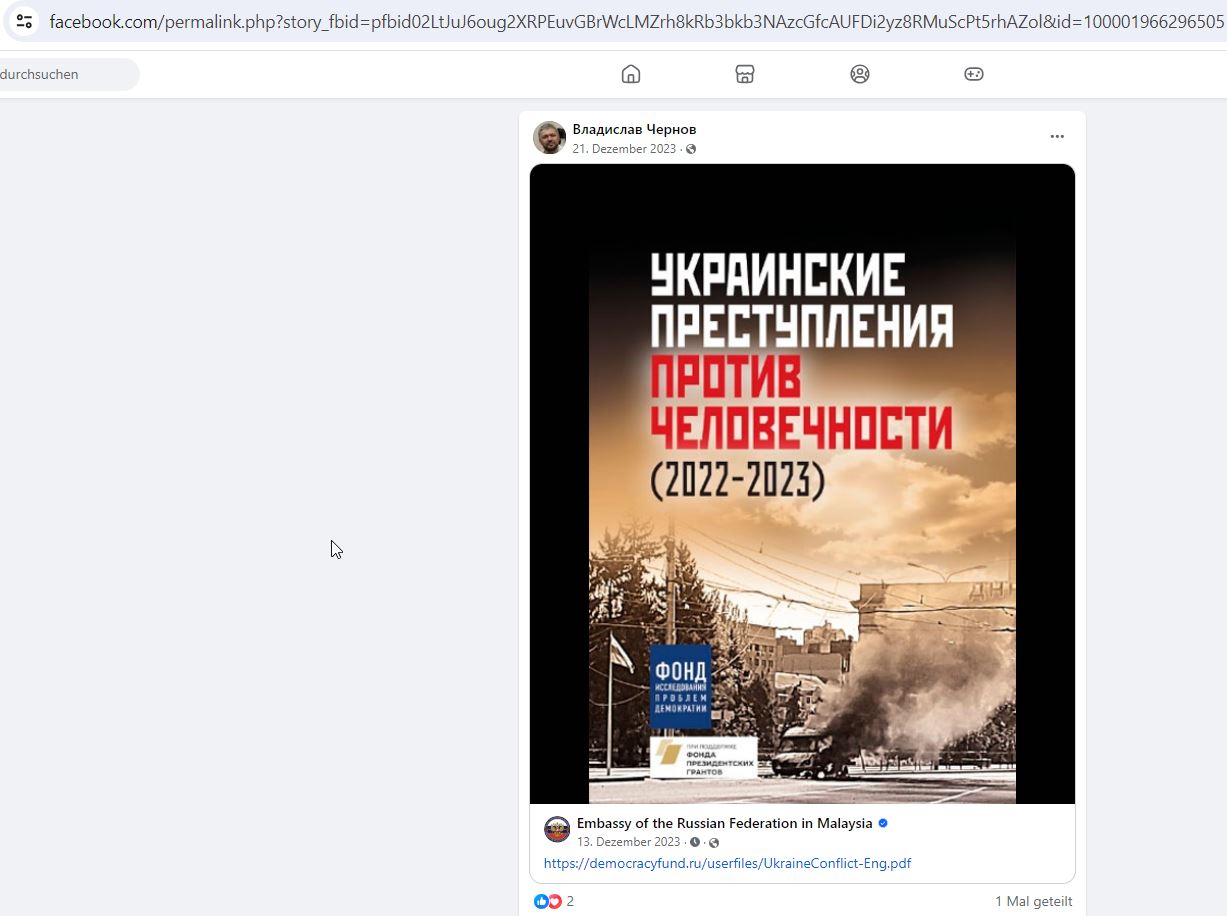Open the site information icon in the address bar

tap(24, 21)
